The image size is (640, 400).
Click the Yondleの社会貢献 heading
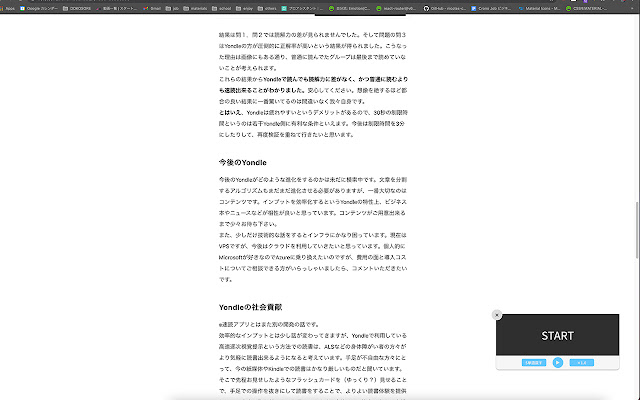coord(250,306)
